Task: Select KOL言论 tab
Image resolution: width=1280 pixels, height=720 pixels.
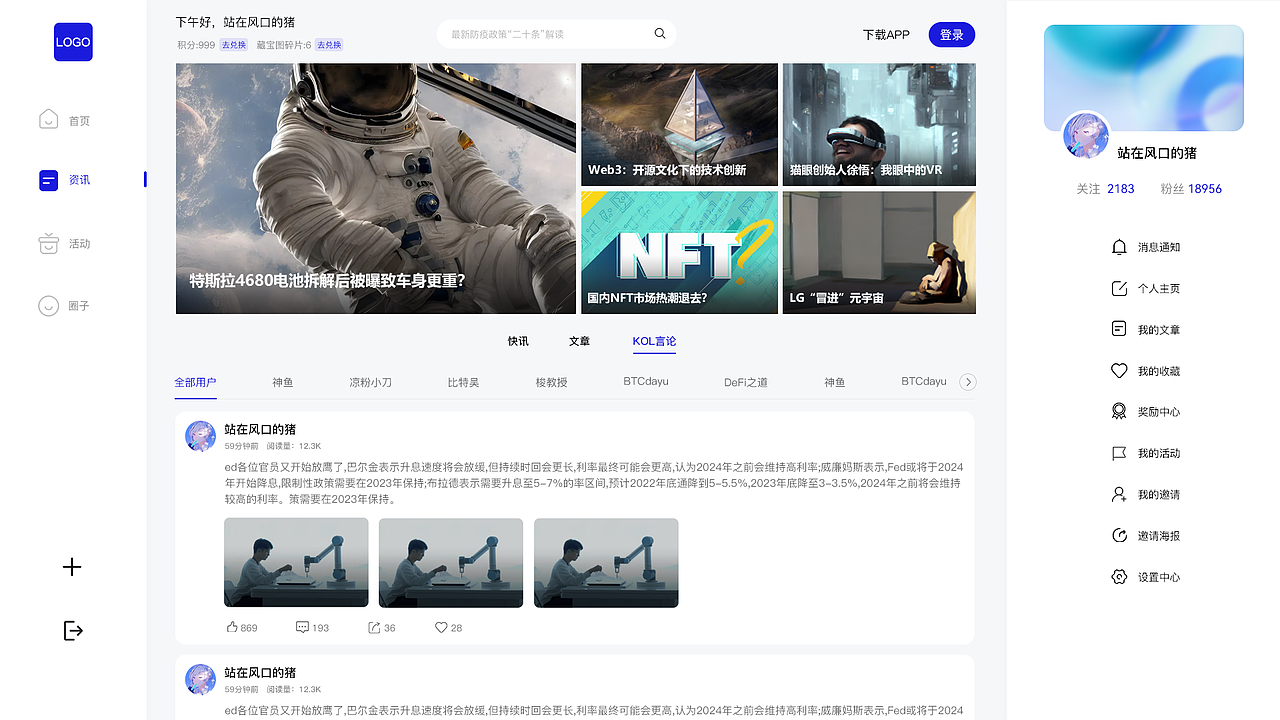Action: click(654, 341)
